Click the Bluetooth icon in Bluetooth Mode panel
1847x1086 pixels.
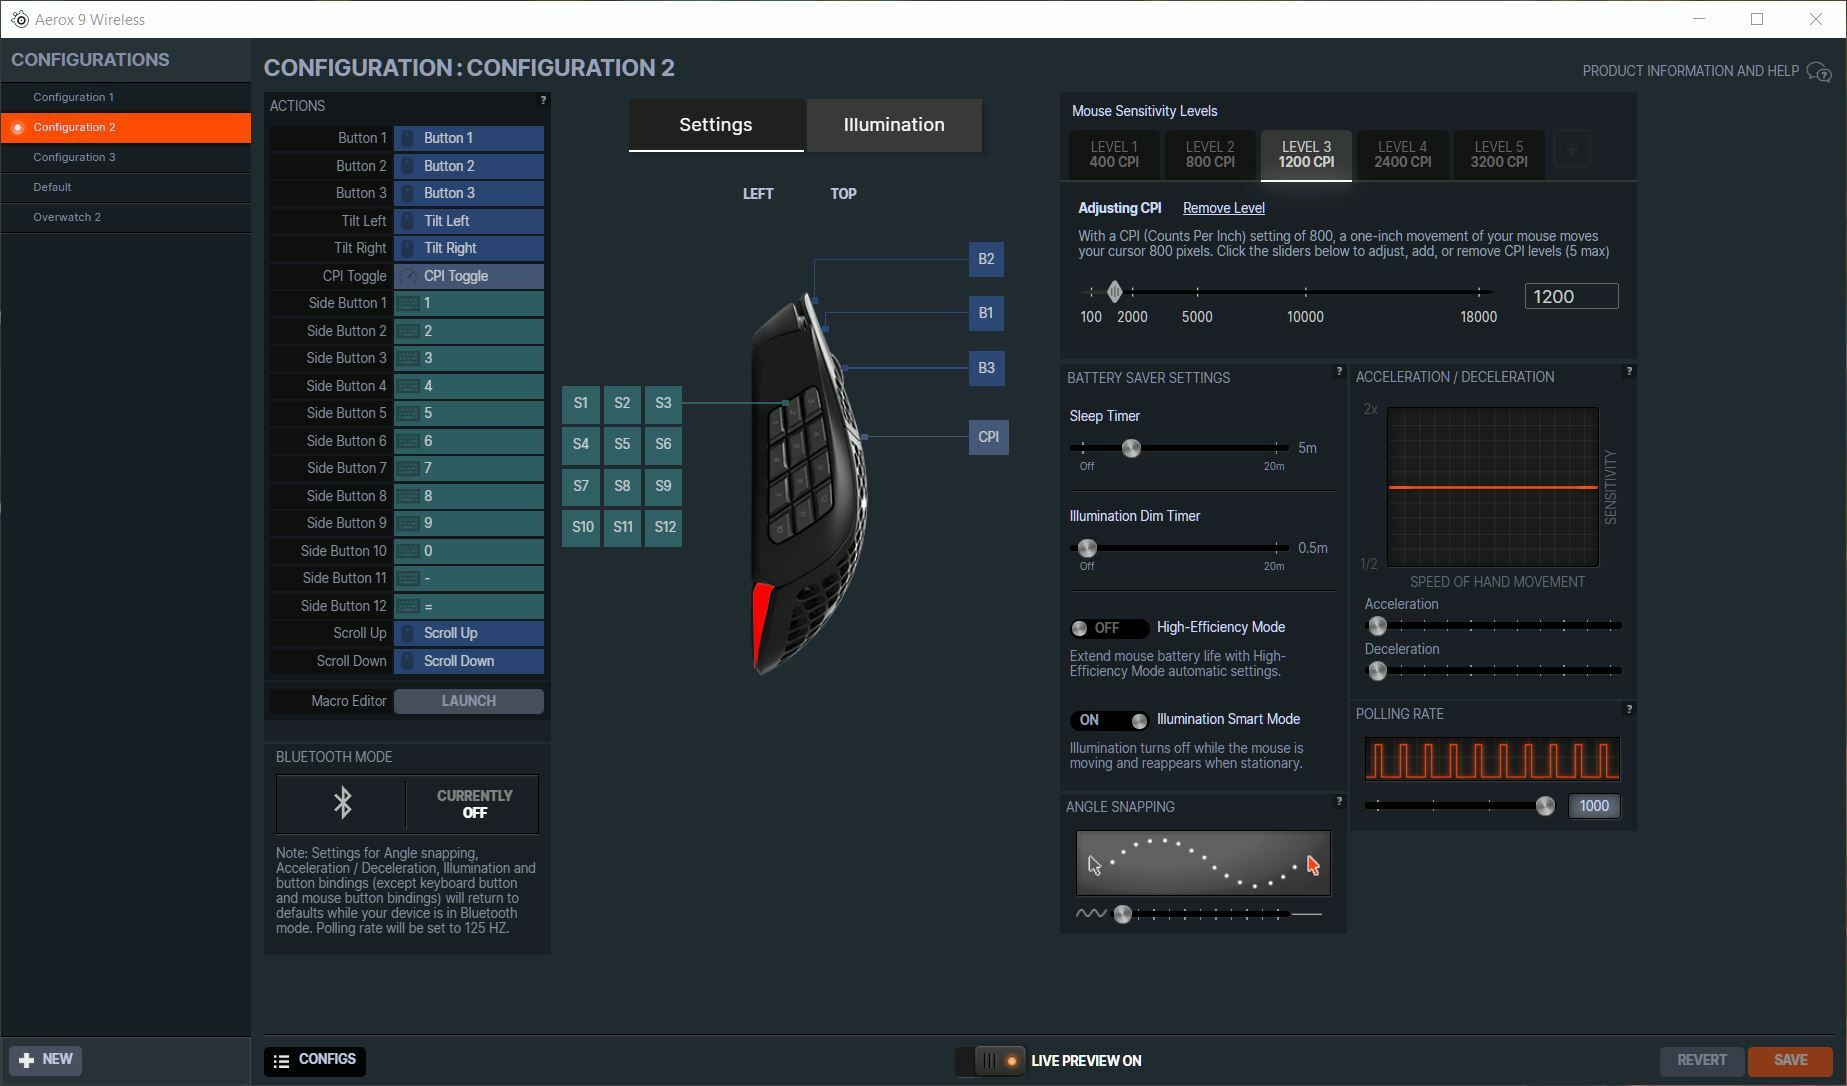click(341, 802)
